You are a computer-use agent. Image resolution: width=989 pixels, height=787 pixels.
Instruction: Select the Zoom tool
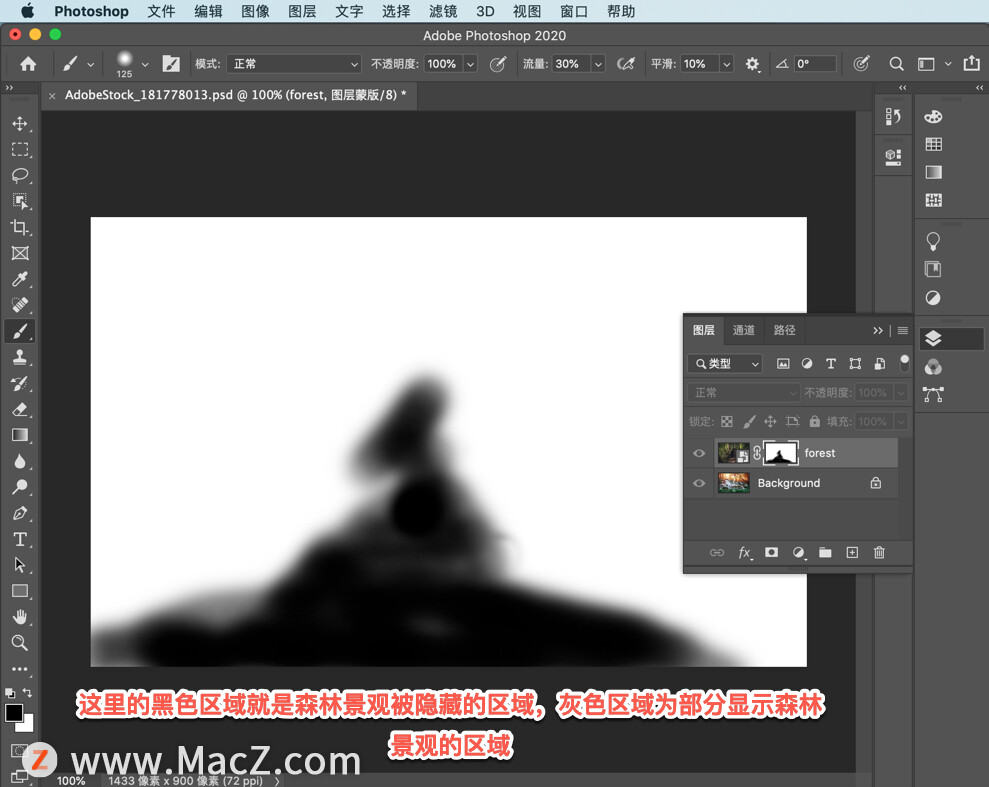[x=20, y=643]
